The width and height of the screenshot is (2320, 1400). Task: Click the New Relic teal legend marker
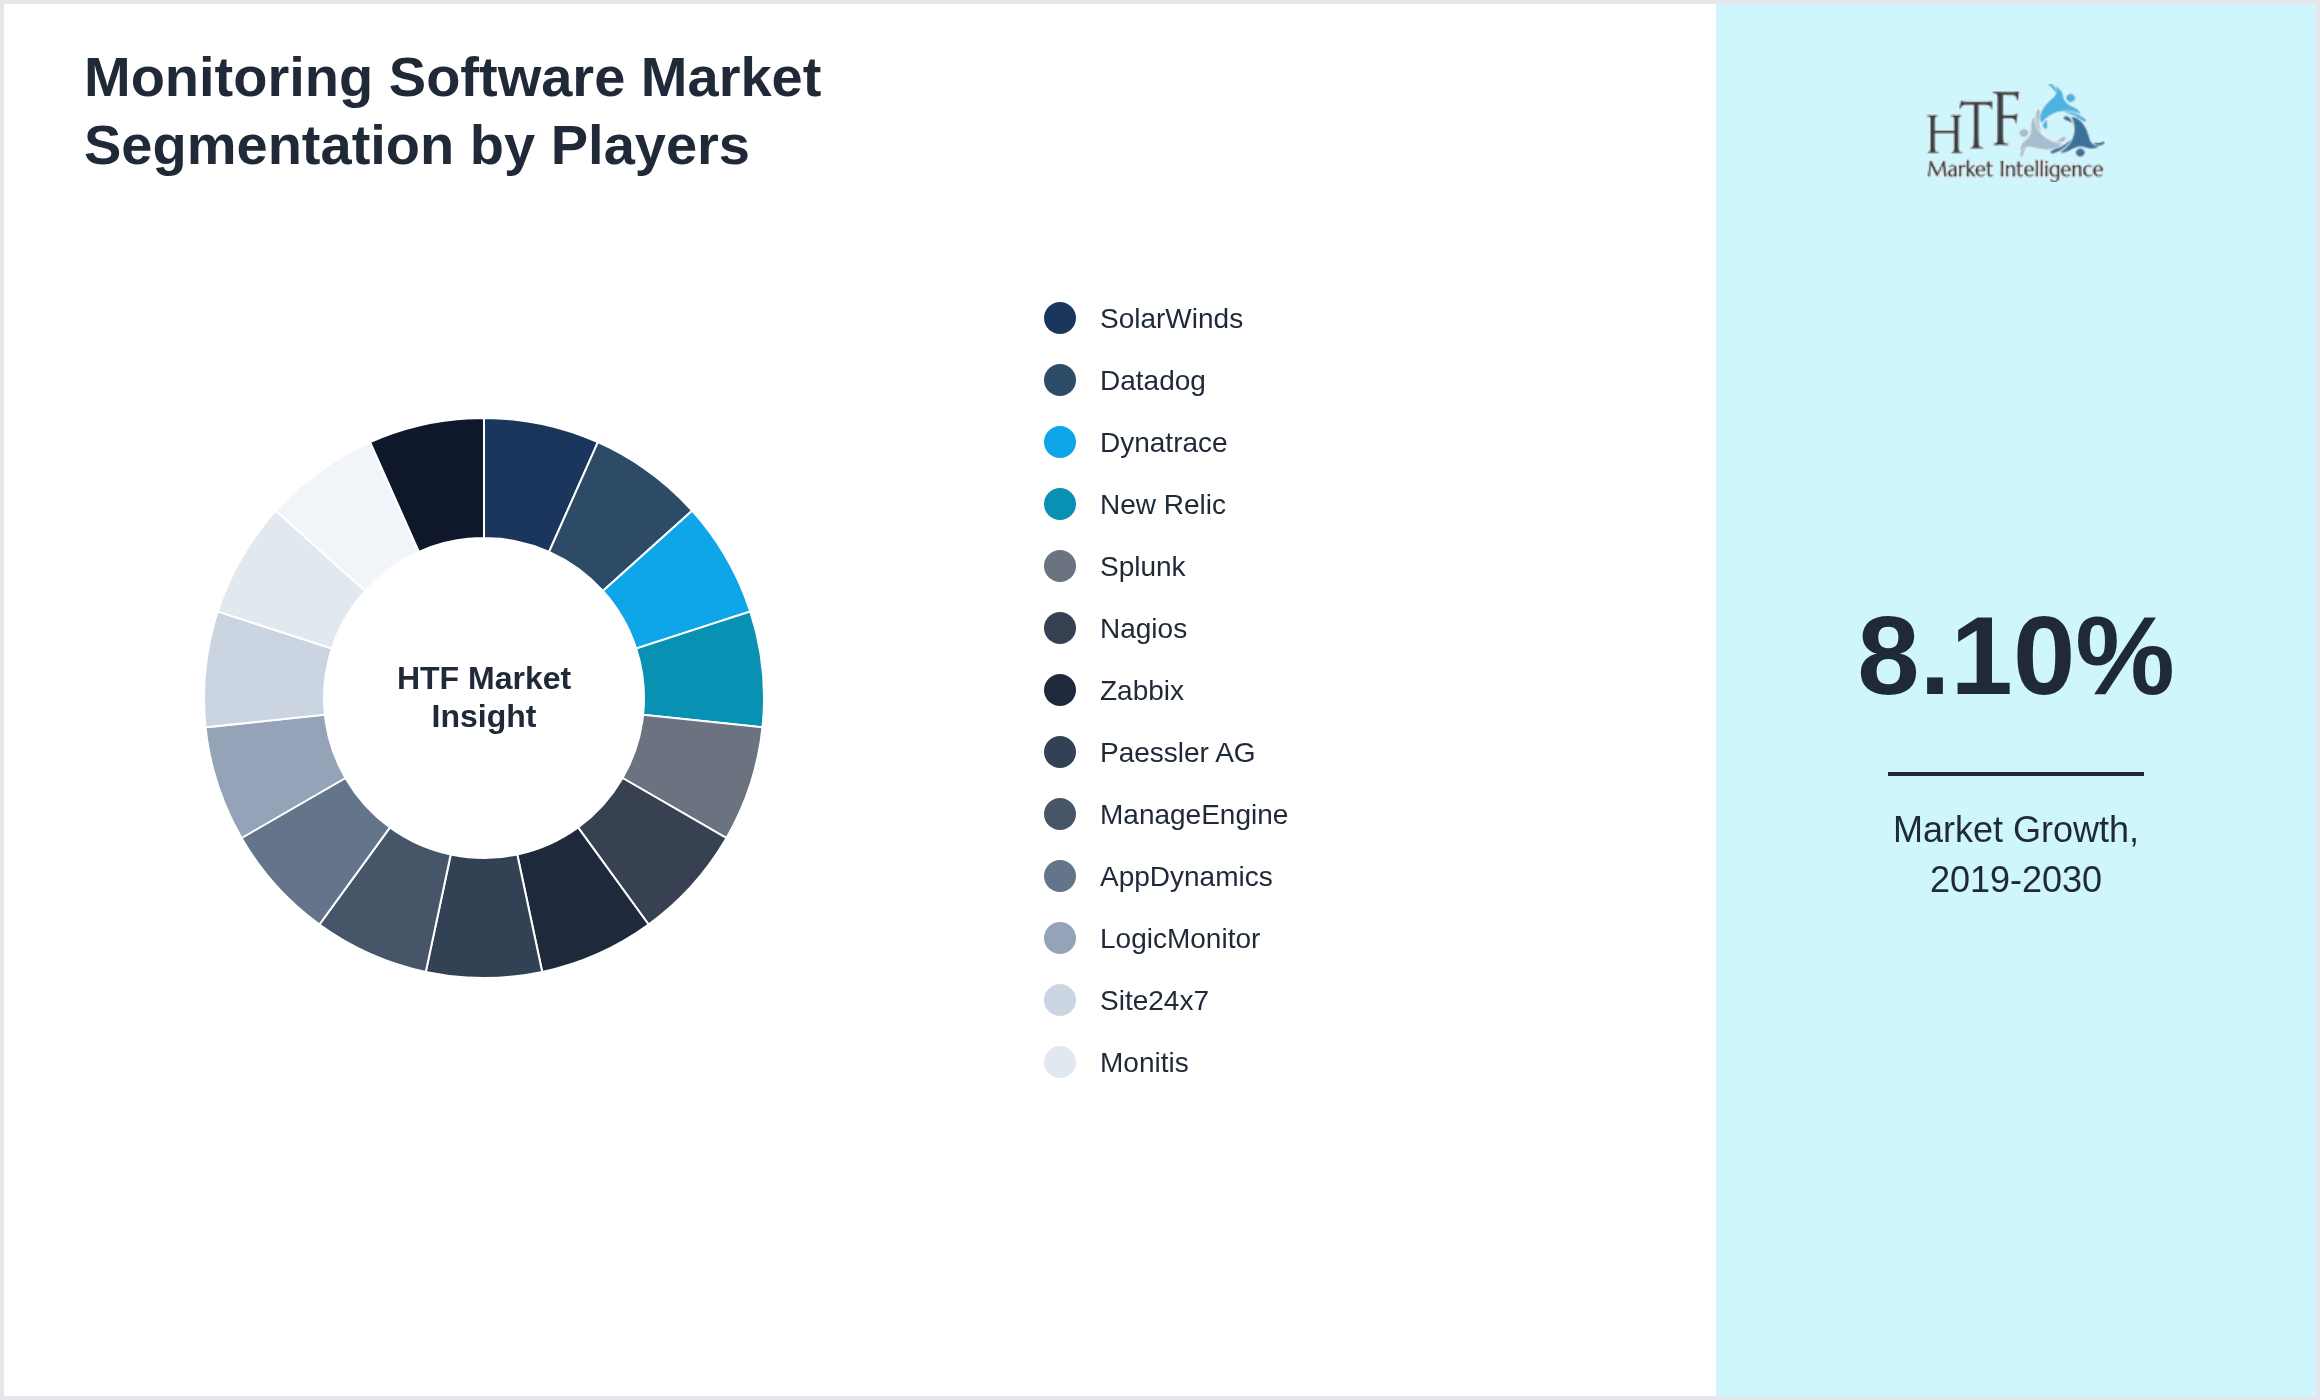[x=1059, y=504]
